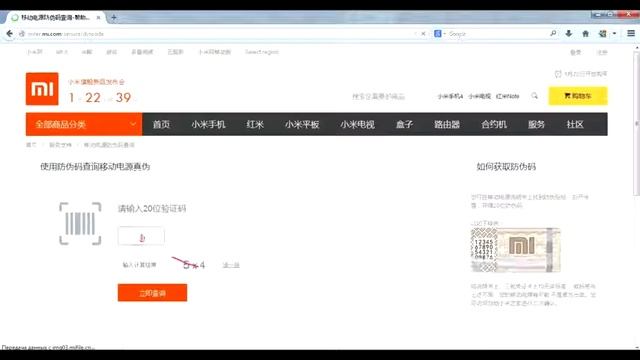
Task: Click the 红米Note hot search link
Action: point(507,96)
